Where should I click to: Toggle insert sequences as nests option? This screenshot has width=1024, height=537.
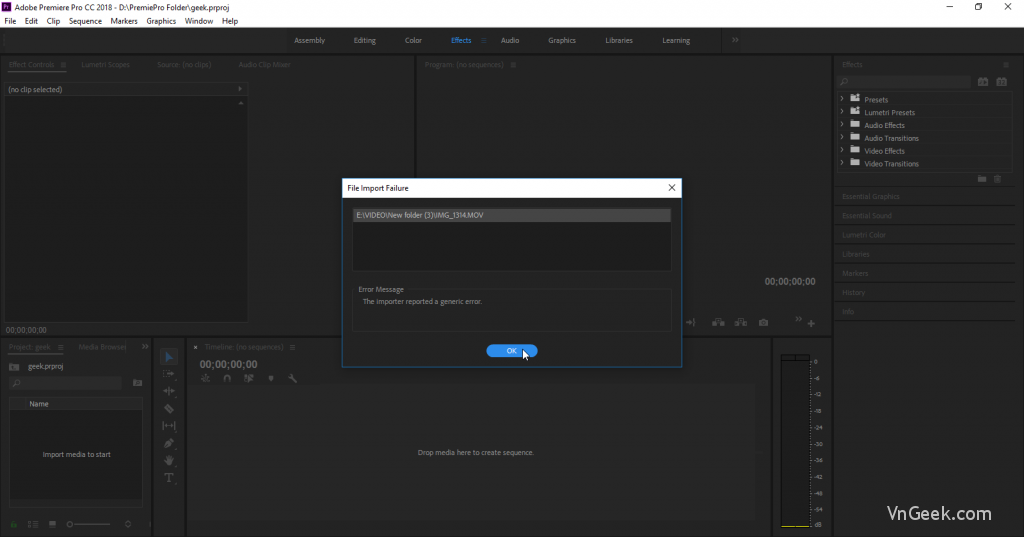(x=205, y=378)
